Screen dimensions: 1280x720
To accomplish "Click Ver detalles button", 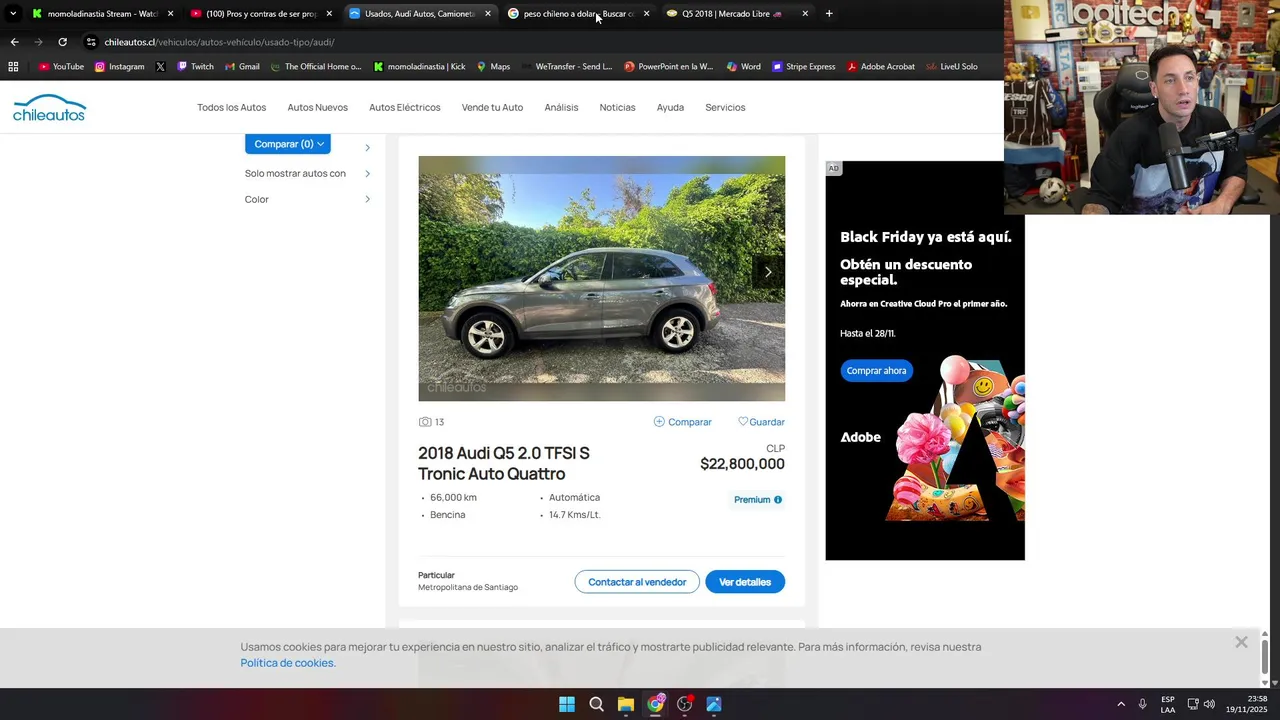I will (x=745, y=582).
